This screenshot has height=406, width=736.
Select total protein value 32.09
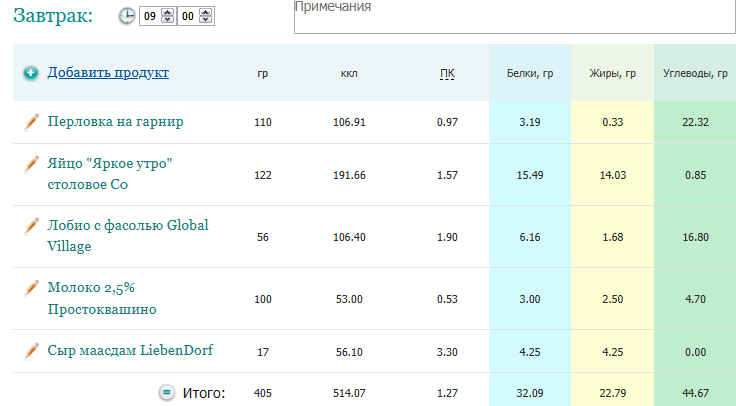530,393
